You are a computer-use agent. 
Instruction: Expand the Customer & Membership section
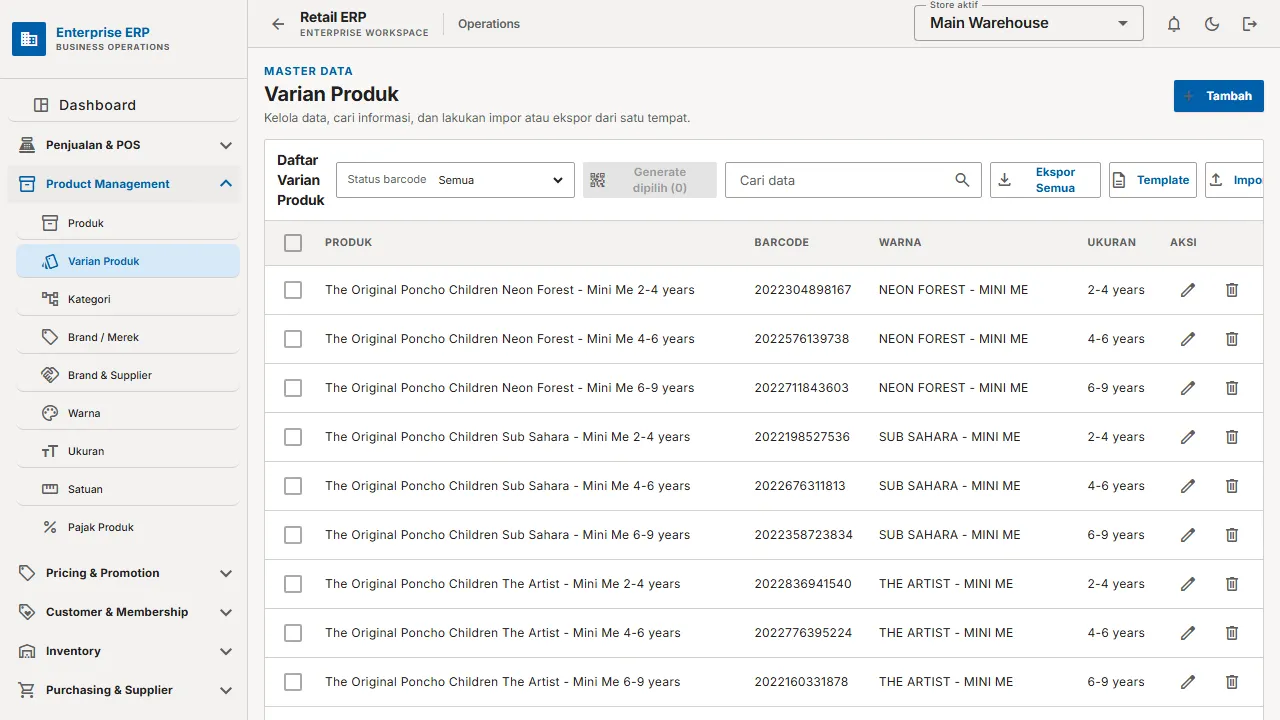pyautogui.click(x=126, y=612)
